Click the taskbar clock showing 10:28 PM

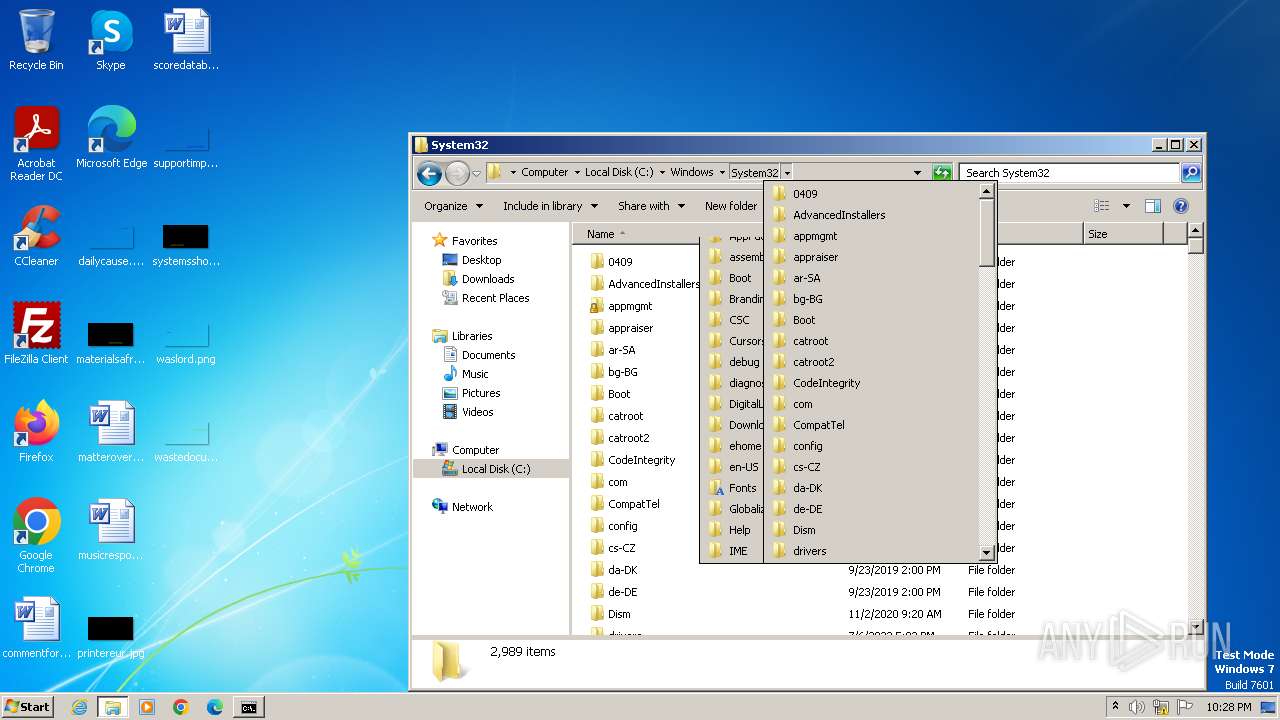click(x=1227, y=707)
